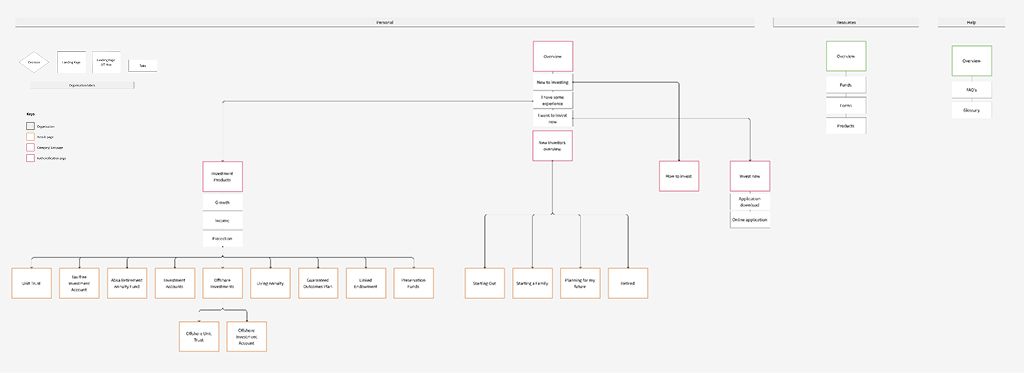This screenshot has width=1024, height=373.
Task: Select the Tabs legend shape
Action: click(142, 65)
